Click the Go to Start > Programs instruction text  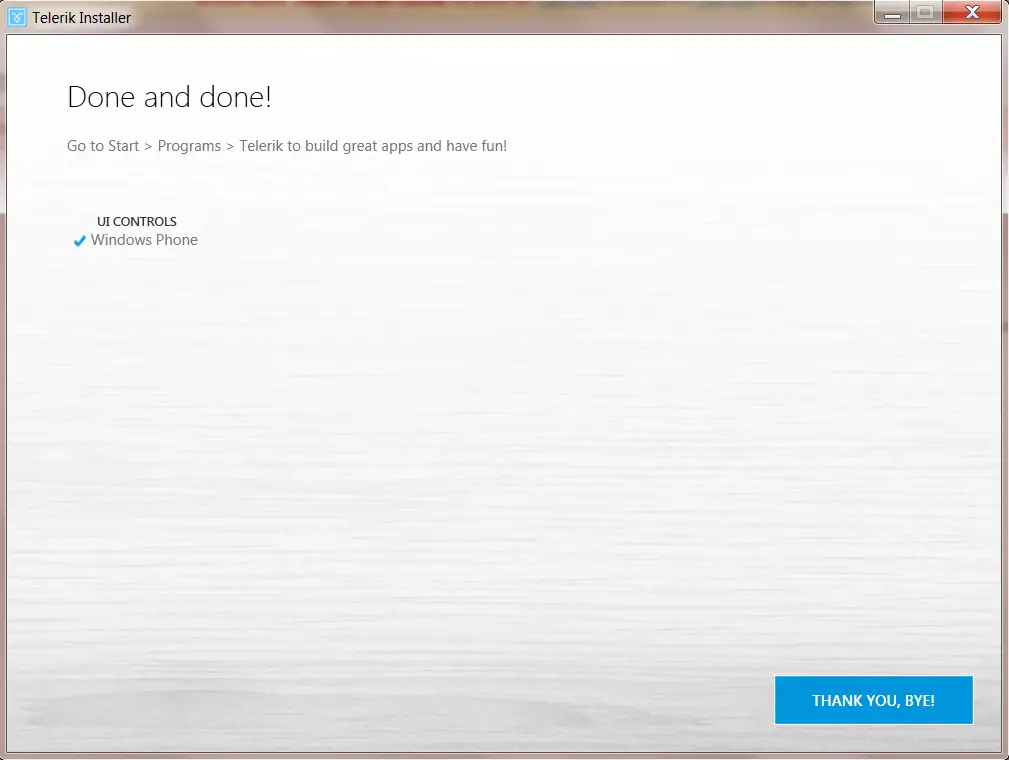tap(287, 146)
